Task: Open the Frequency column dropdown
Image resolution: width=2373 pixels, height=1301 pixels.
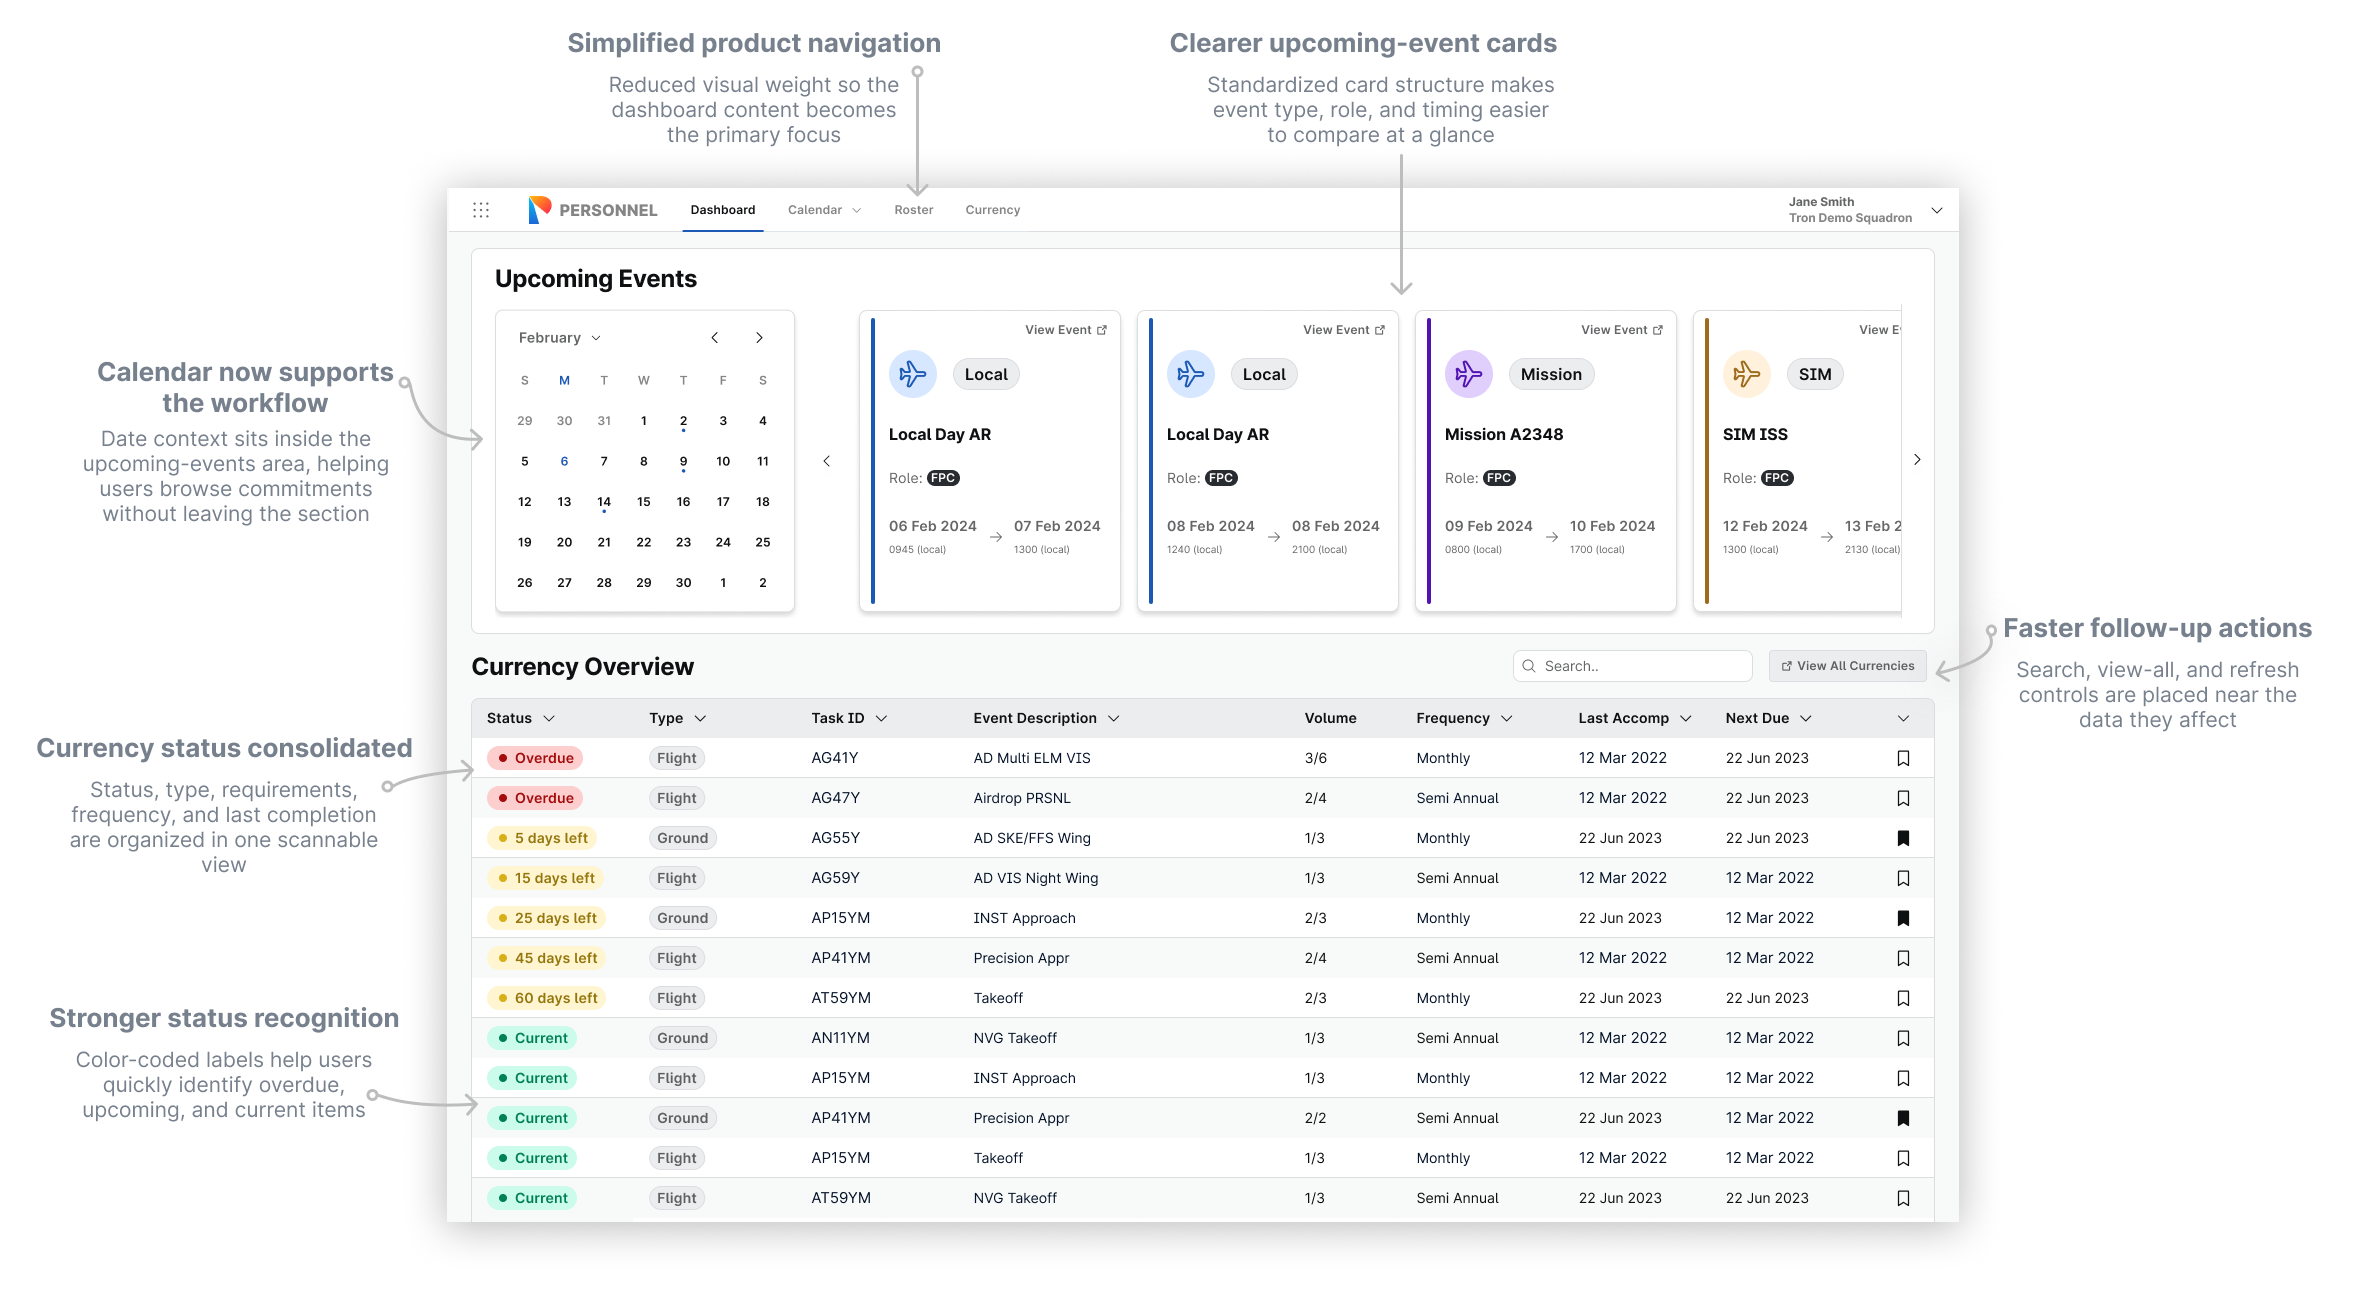Action: [1507, 718]
